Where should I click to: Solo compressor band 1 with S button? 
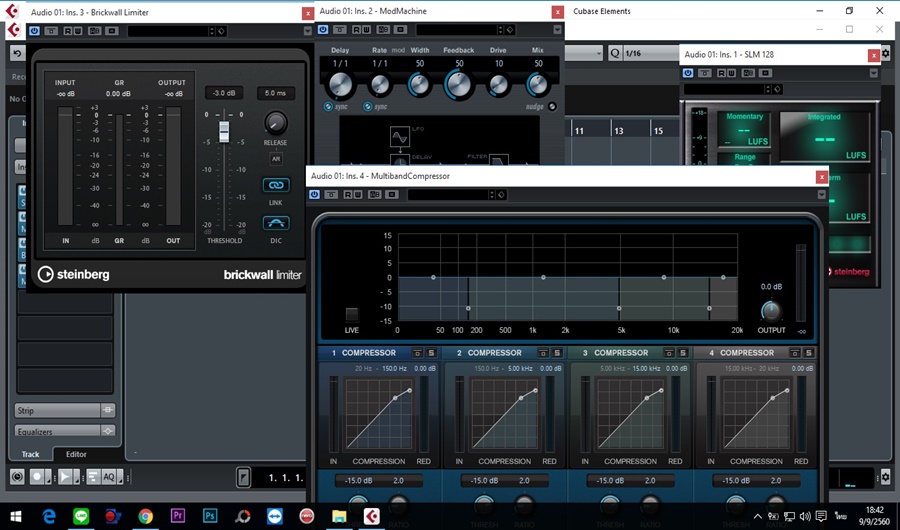pyautogui.click(x=431, y=353)
